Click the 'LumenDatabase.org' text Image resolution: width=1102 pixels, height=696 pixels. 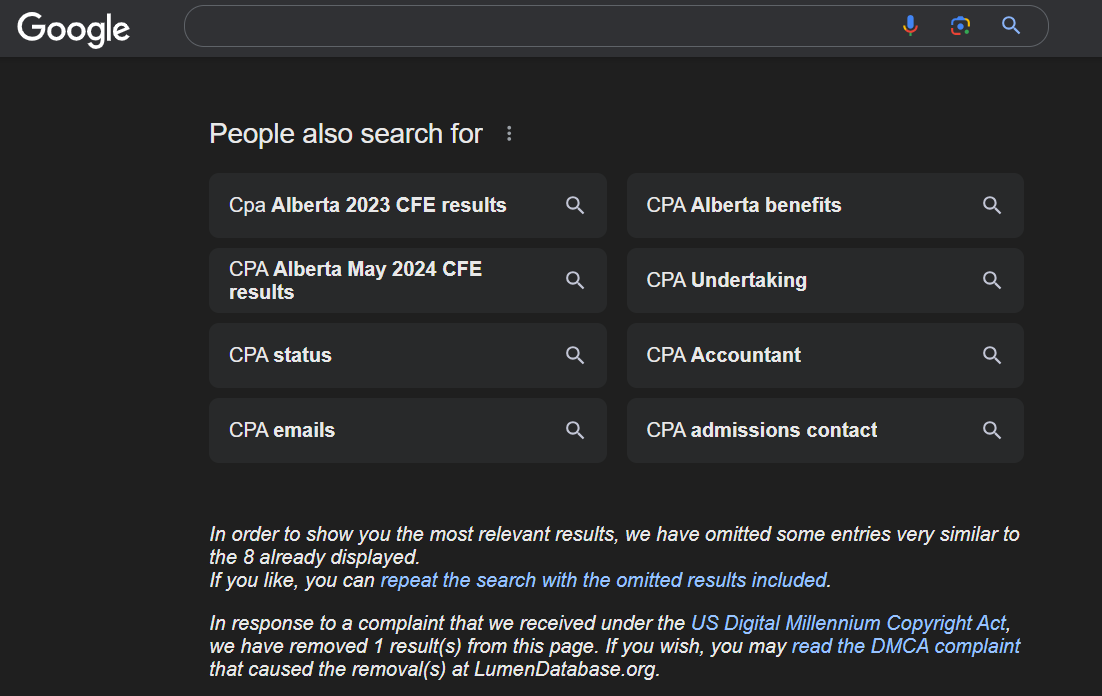[x=565, y=669]
